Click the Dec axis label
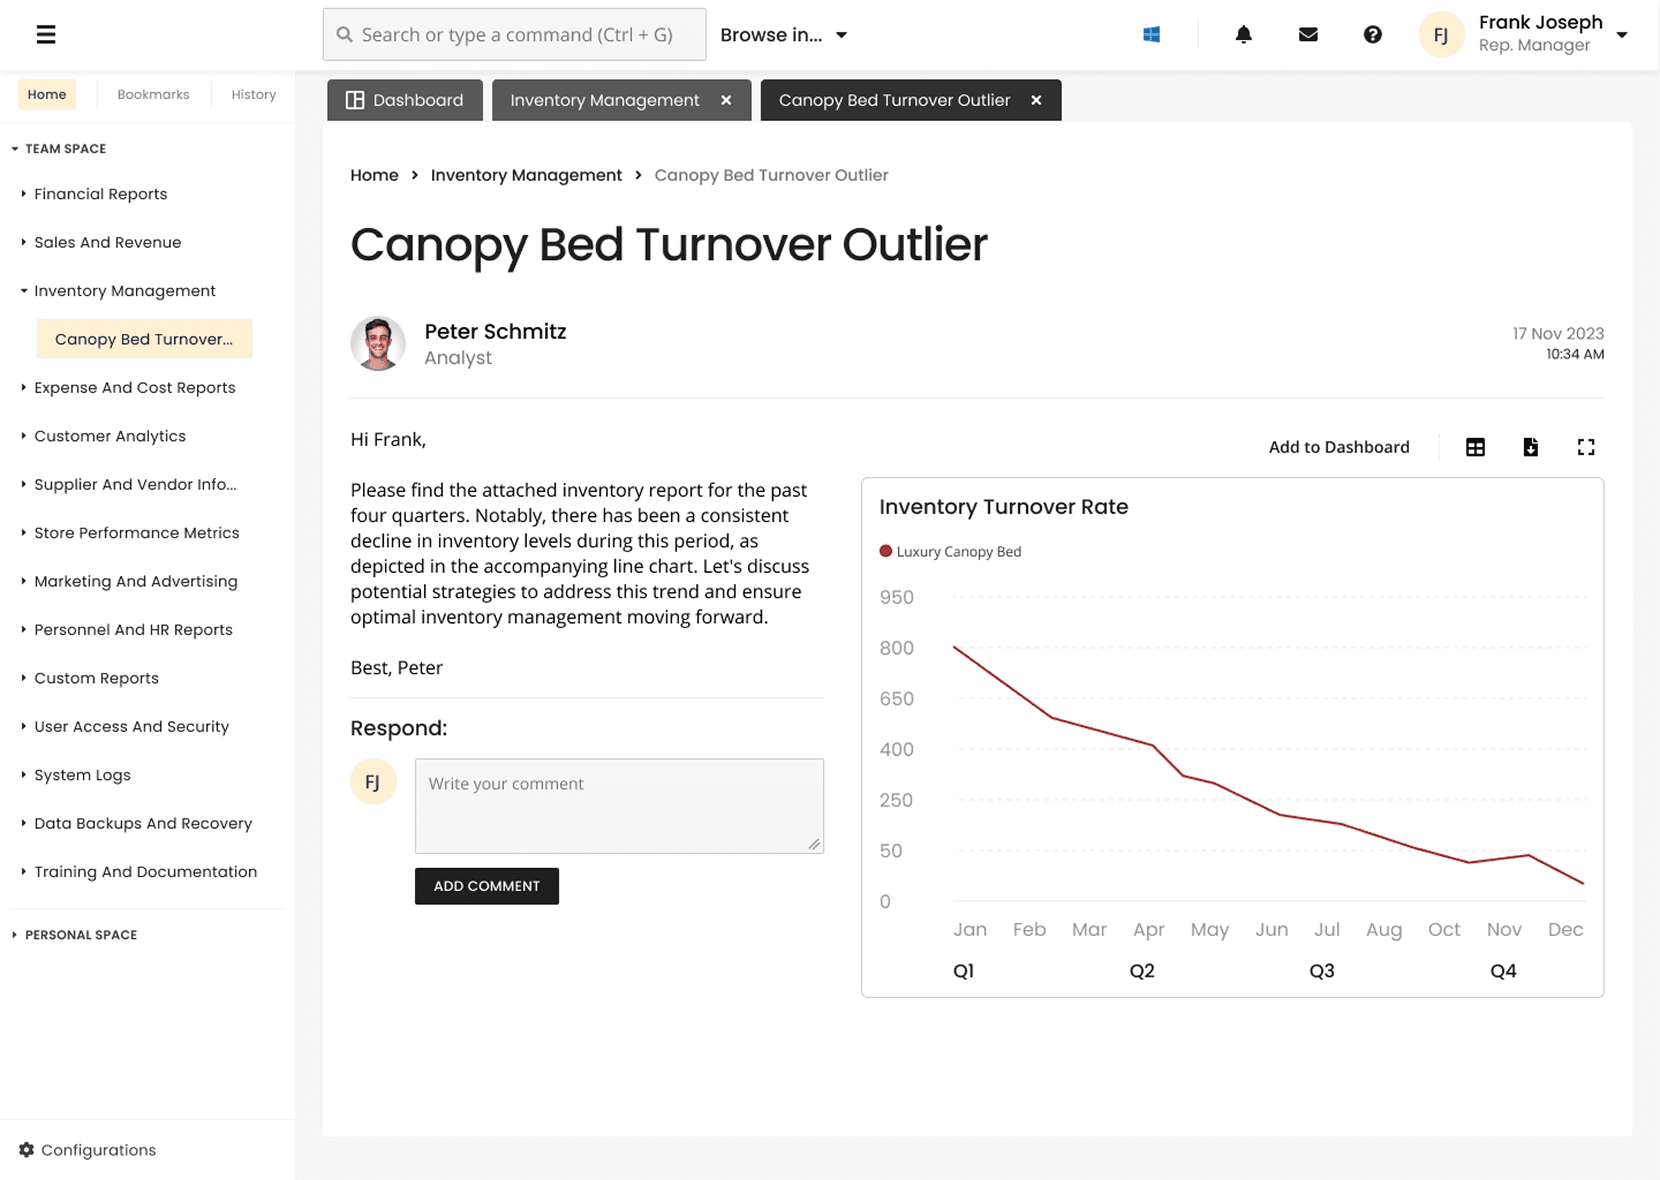This screenshot has width=1660, height=1180. coord(1565,930)
